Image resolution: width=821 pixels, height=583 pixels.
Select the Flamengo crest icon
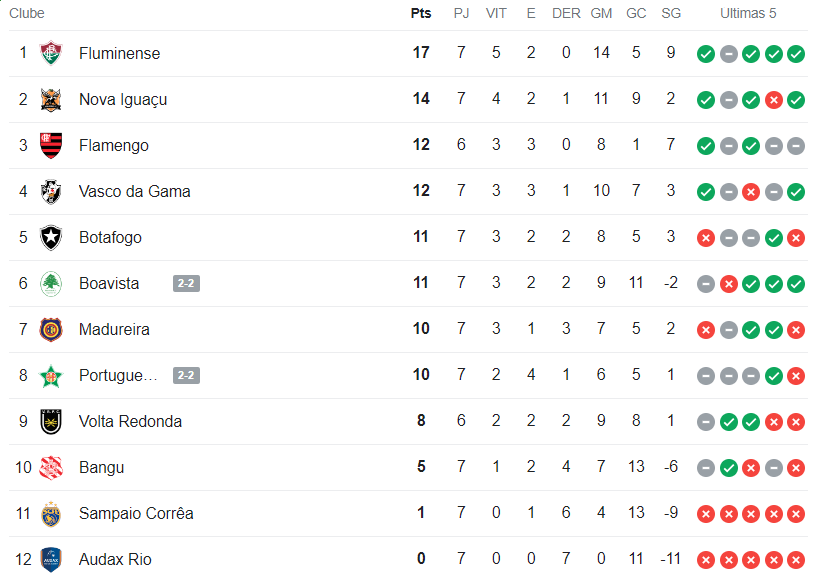point(50,145)
